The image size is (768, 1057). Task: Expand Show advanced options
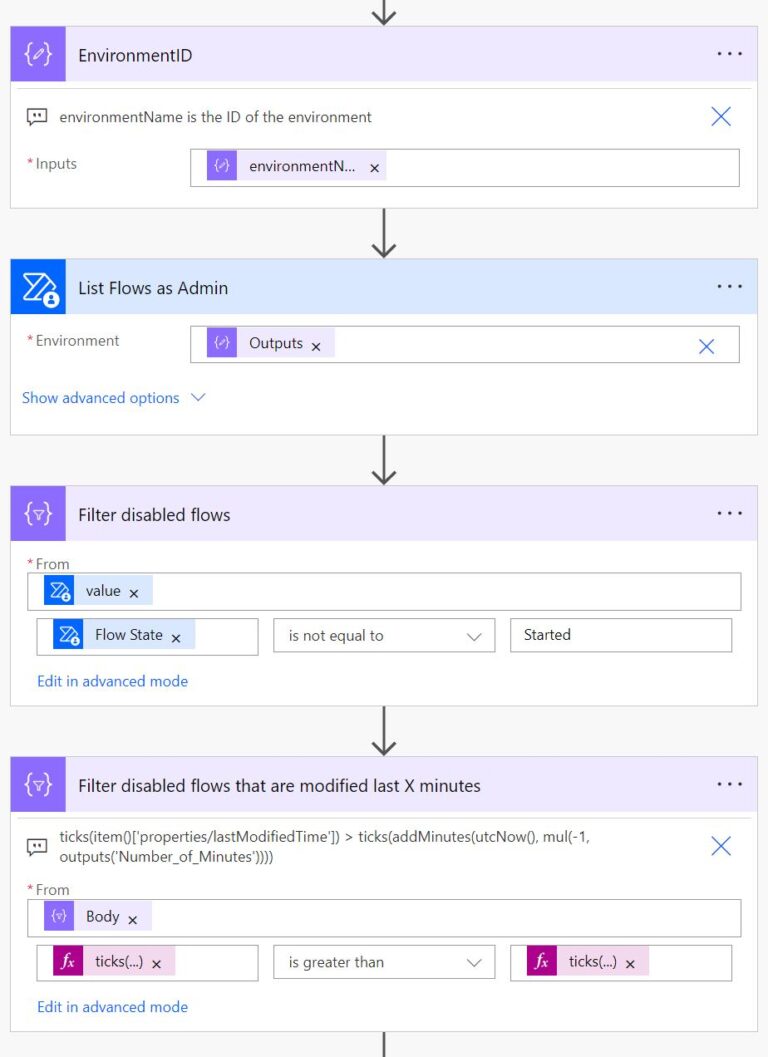click(x=100, y=397)
